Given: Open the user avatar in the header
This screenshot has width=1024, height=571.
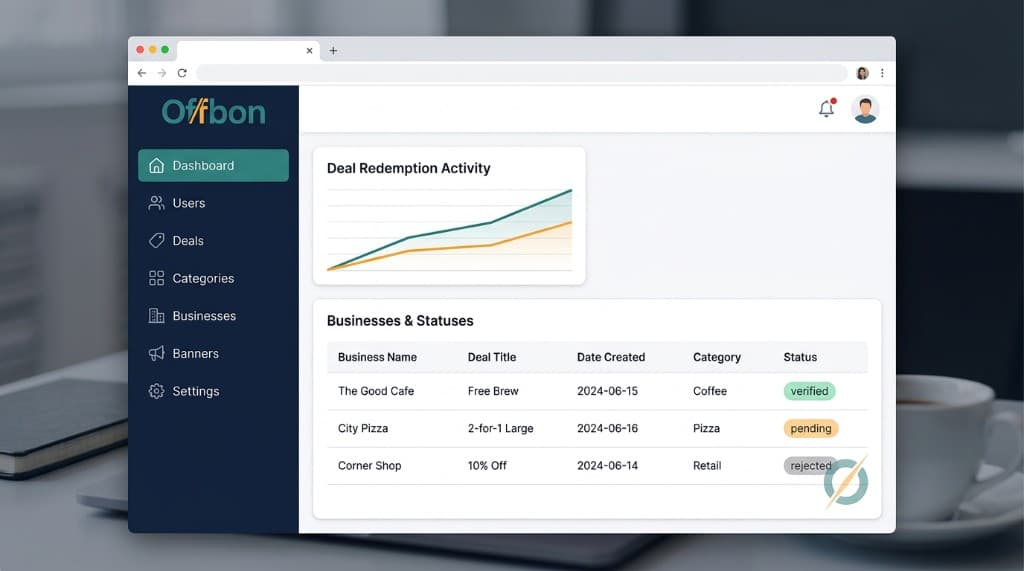Looking at the screenshot, I should pos(865,109).
